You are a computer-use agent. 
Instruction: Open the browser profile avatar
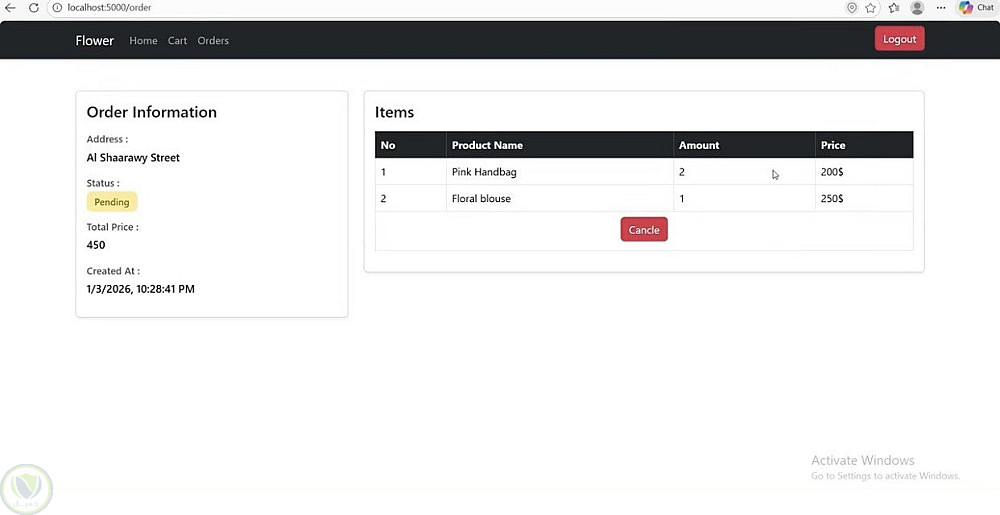(x=917, y=8)
